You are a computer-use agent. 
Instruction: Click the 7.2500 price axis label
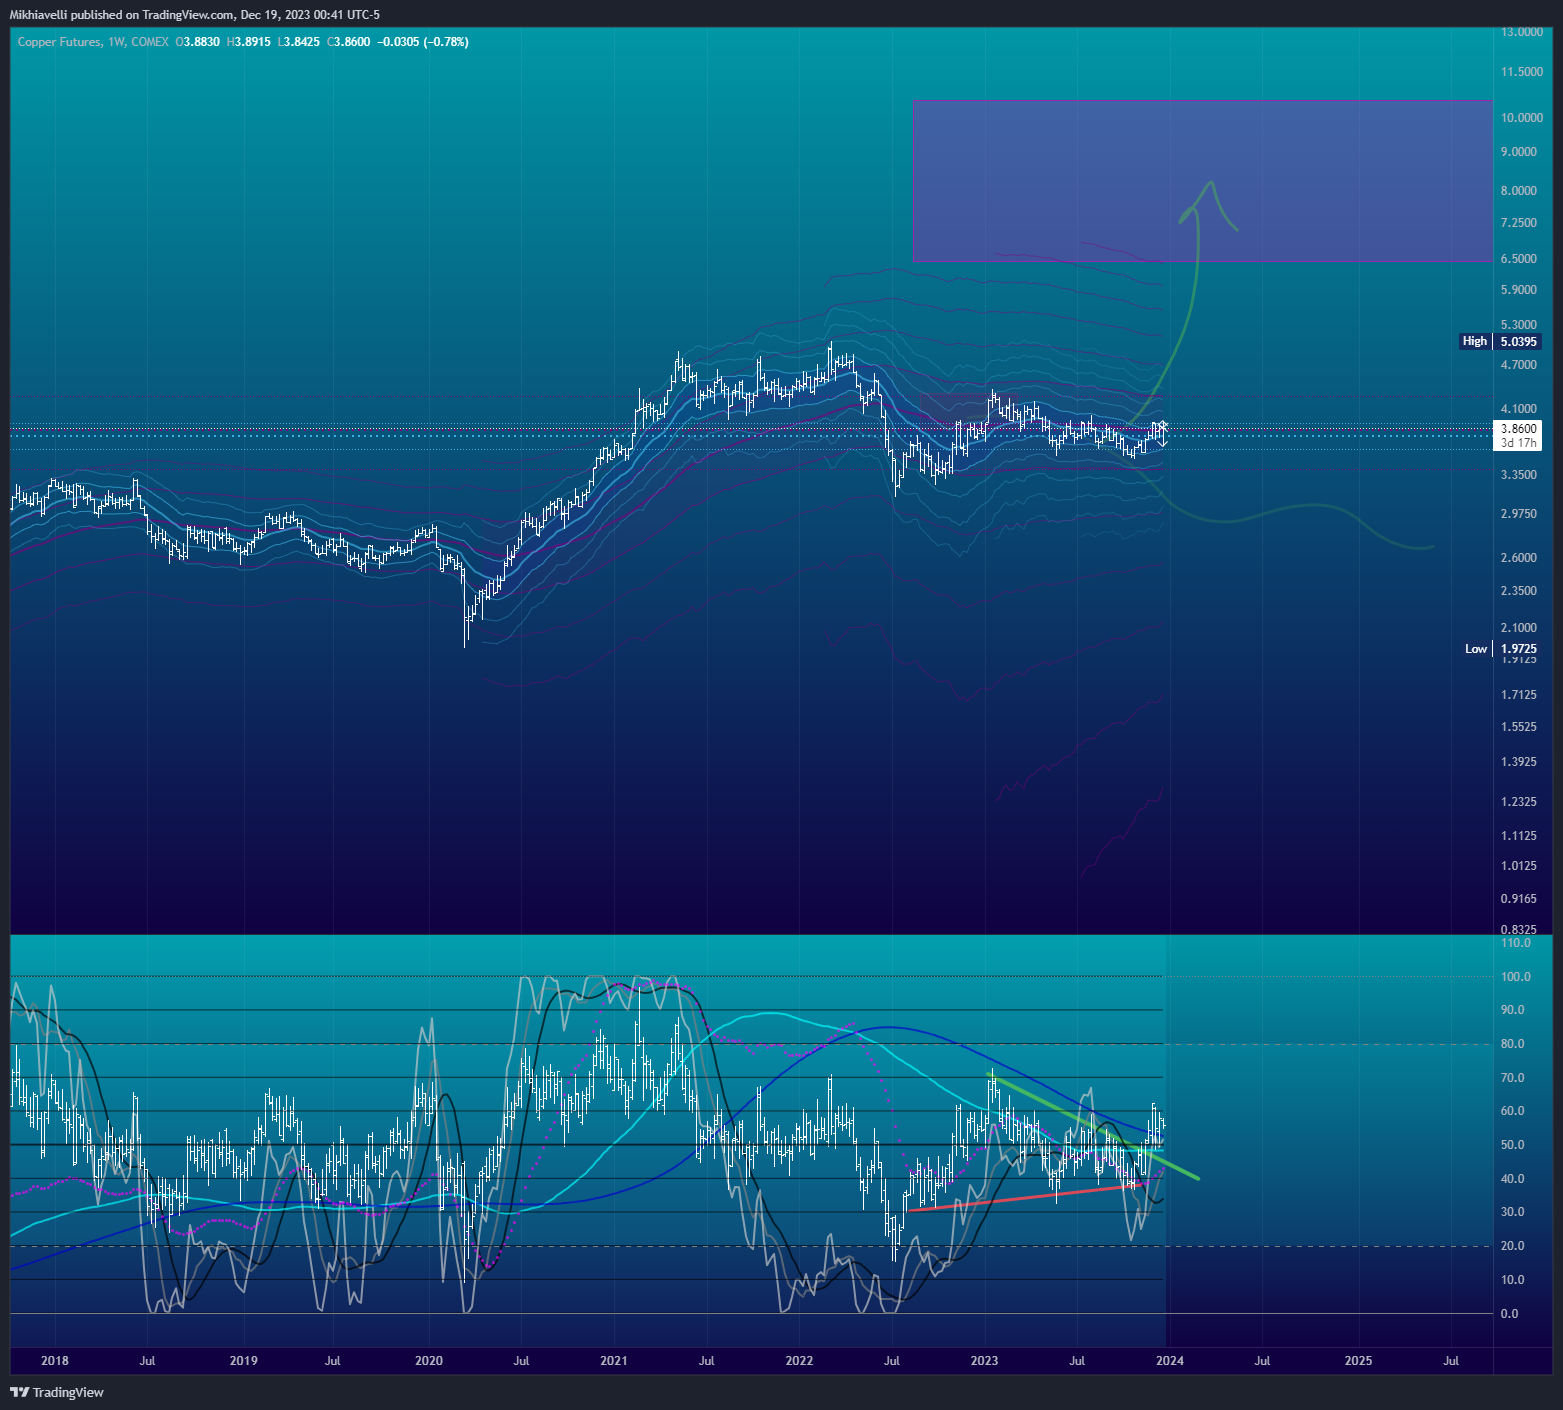click(1519, 223)
